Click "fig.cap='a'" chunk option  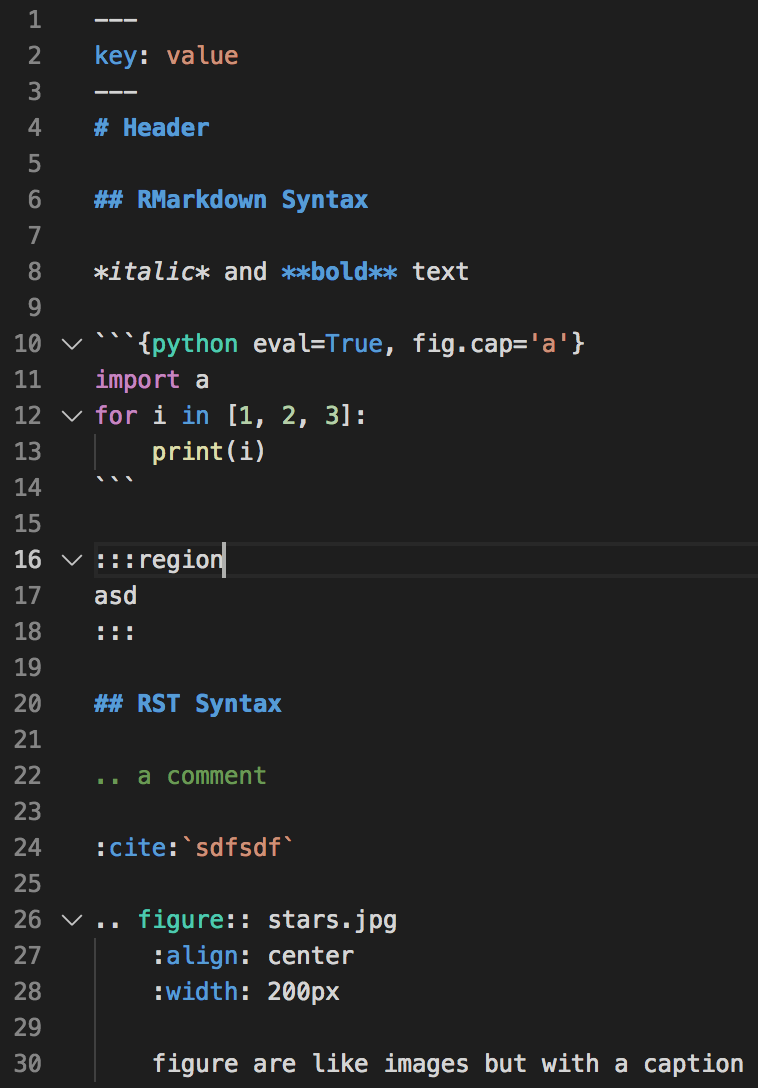(x=491, y=344)
